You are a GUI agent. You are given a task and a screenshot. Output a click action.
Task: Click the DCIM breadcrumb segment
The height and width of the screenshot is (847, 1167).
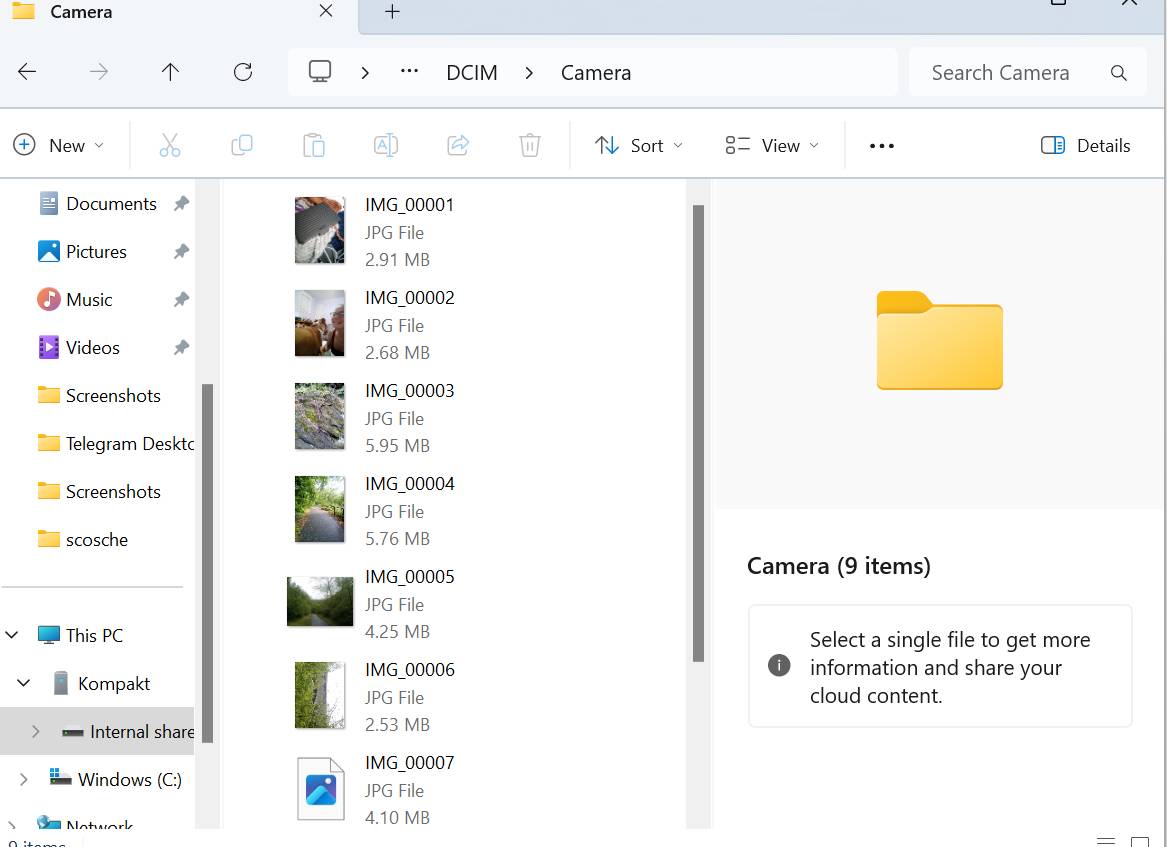click(x=472, y=73)
